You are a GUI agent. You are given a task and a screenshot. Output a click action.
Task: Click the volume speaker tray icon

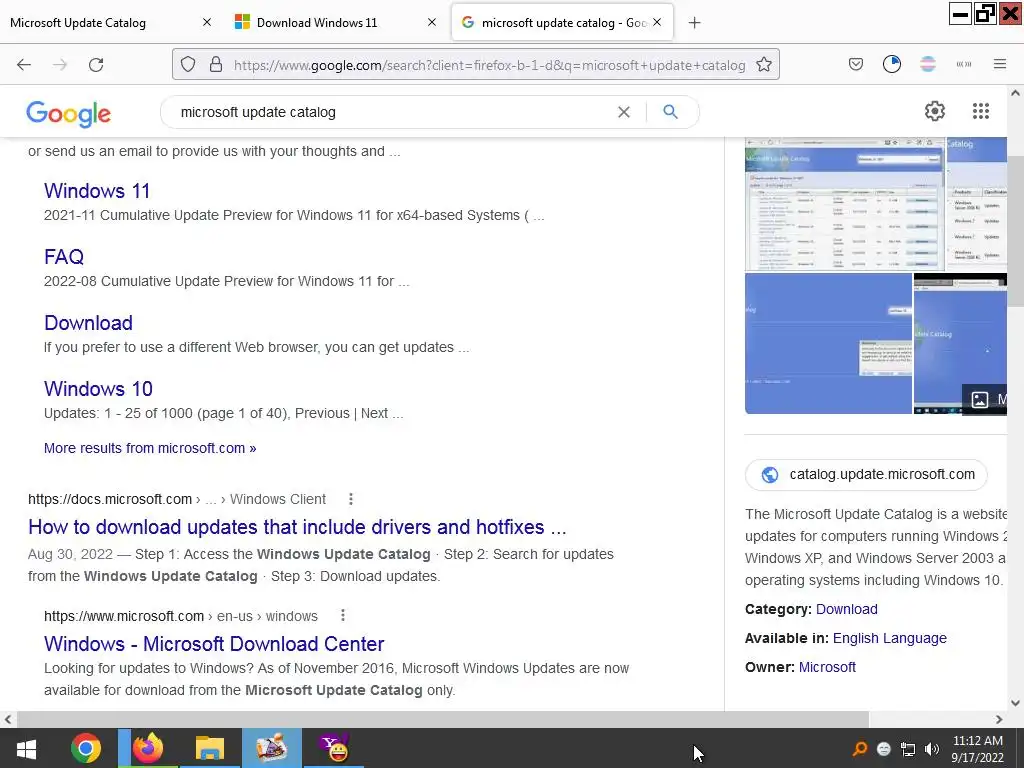tap(932, 749)
